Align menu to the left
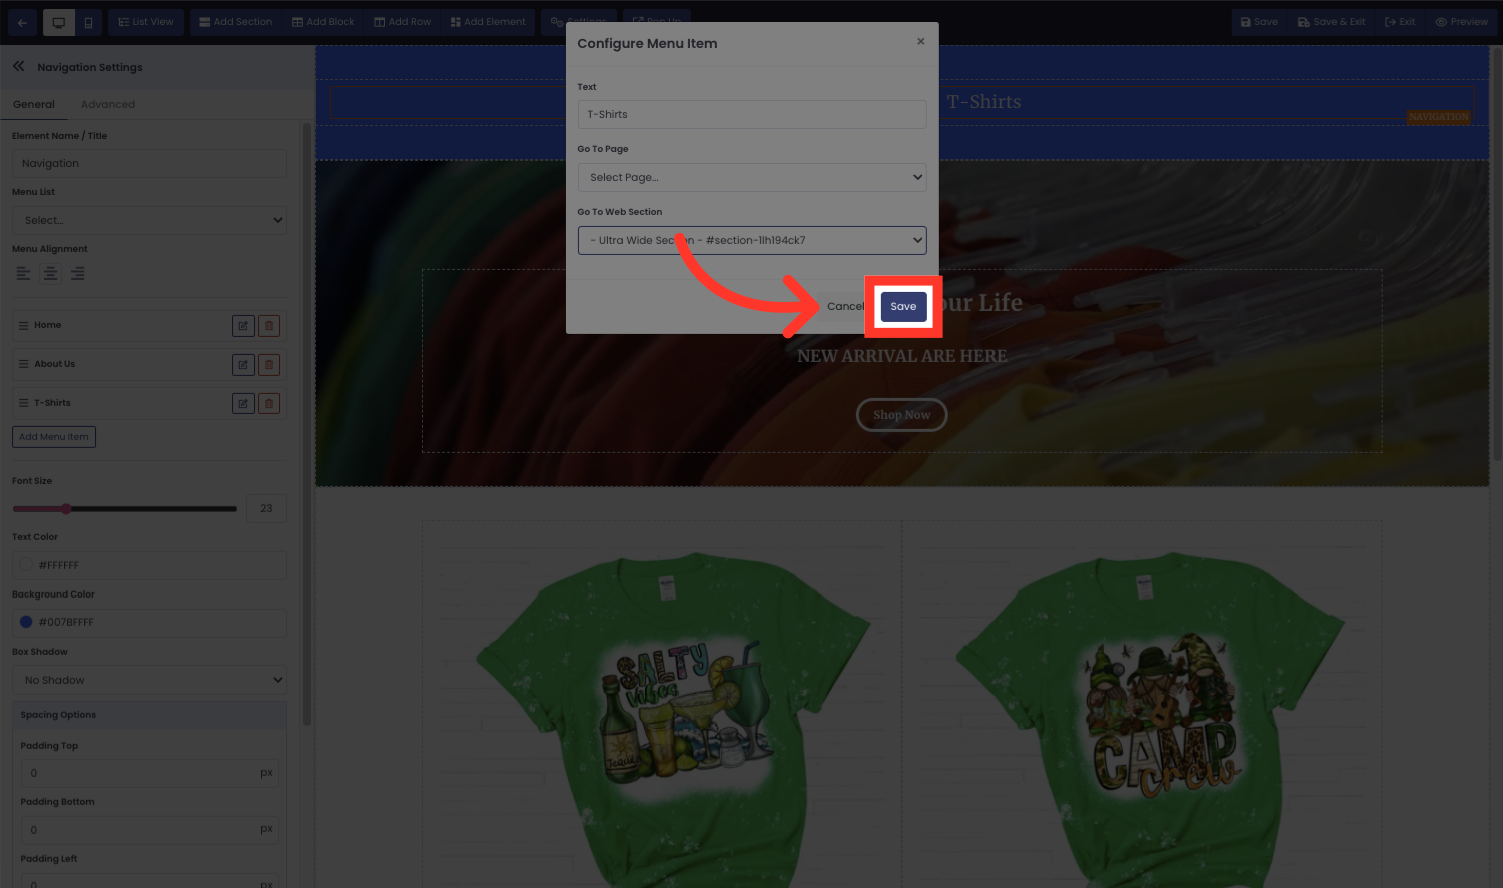 point(23,273)
